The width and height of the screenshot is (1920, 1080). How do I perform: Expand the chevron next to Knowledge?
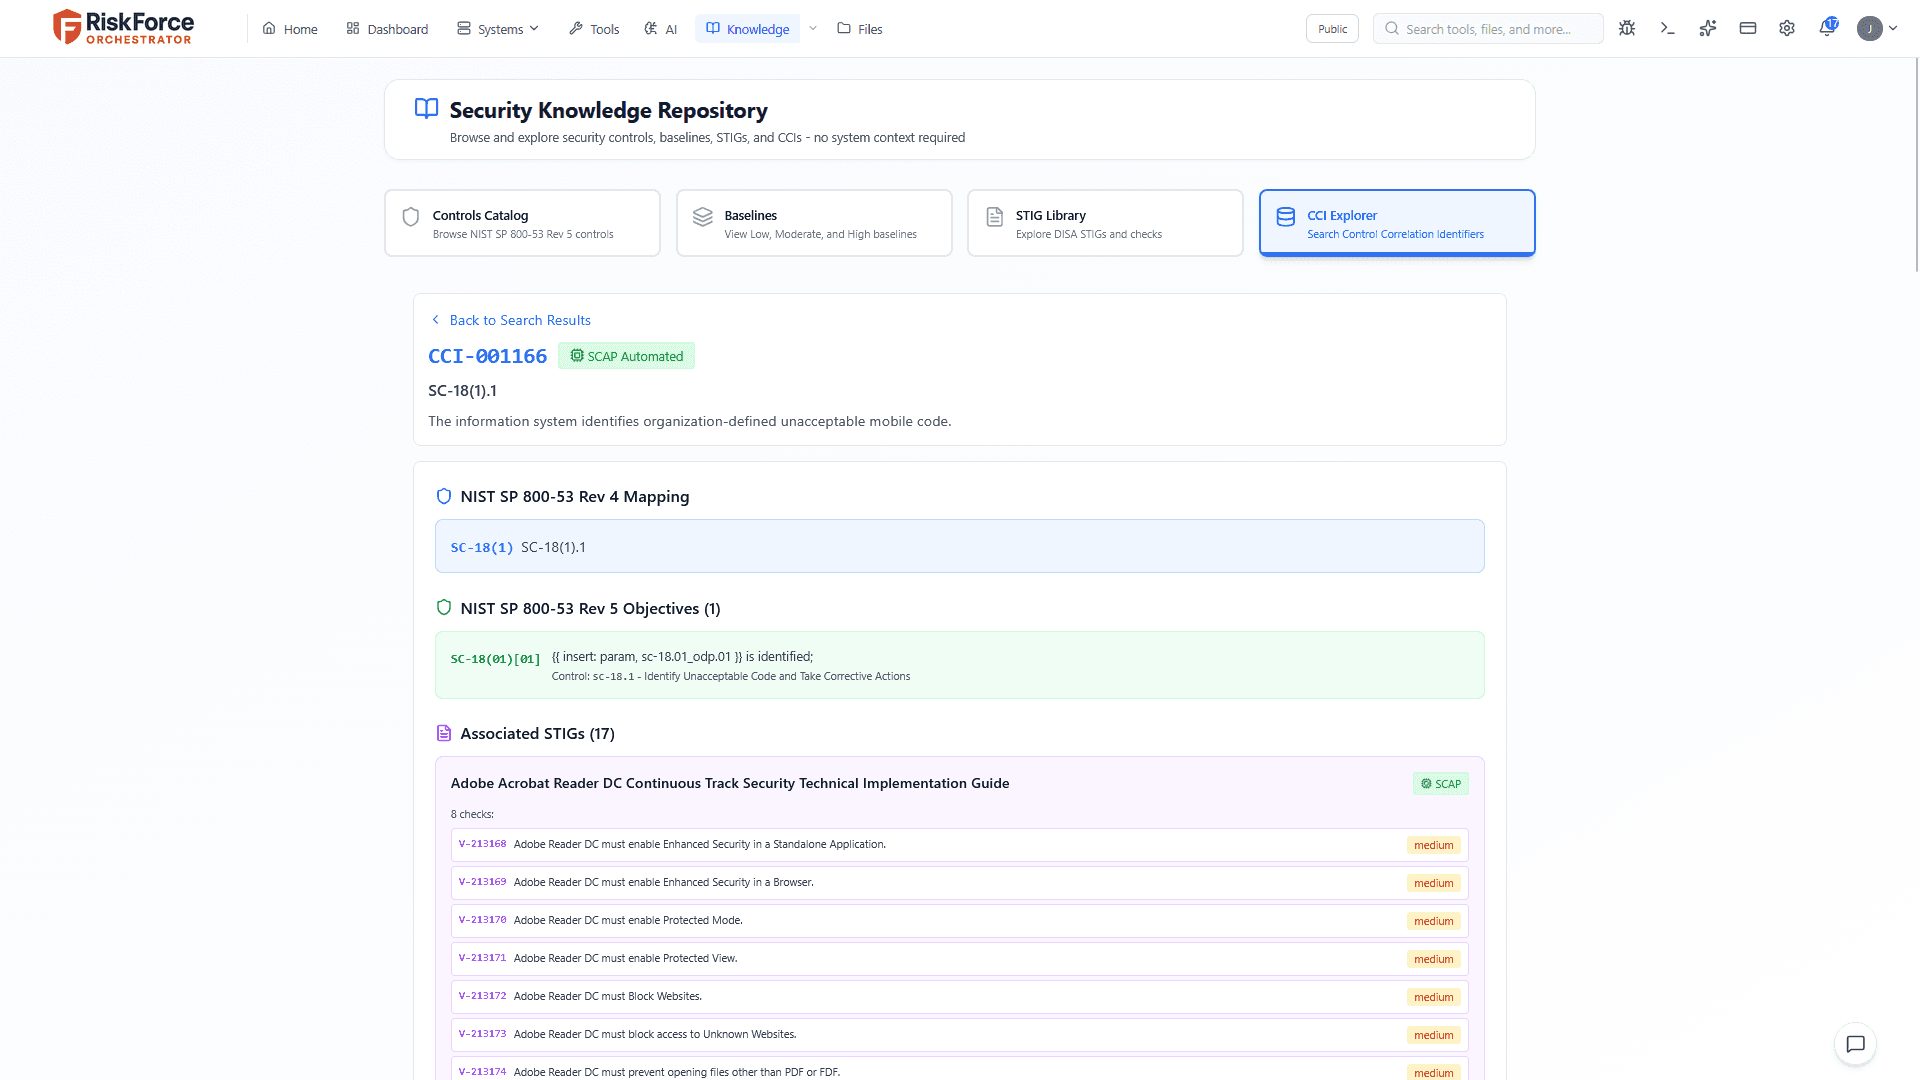[813, 29]
